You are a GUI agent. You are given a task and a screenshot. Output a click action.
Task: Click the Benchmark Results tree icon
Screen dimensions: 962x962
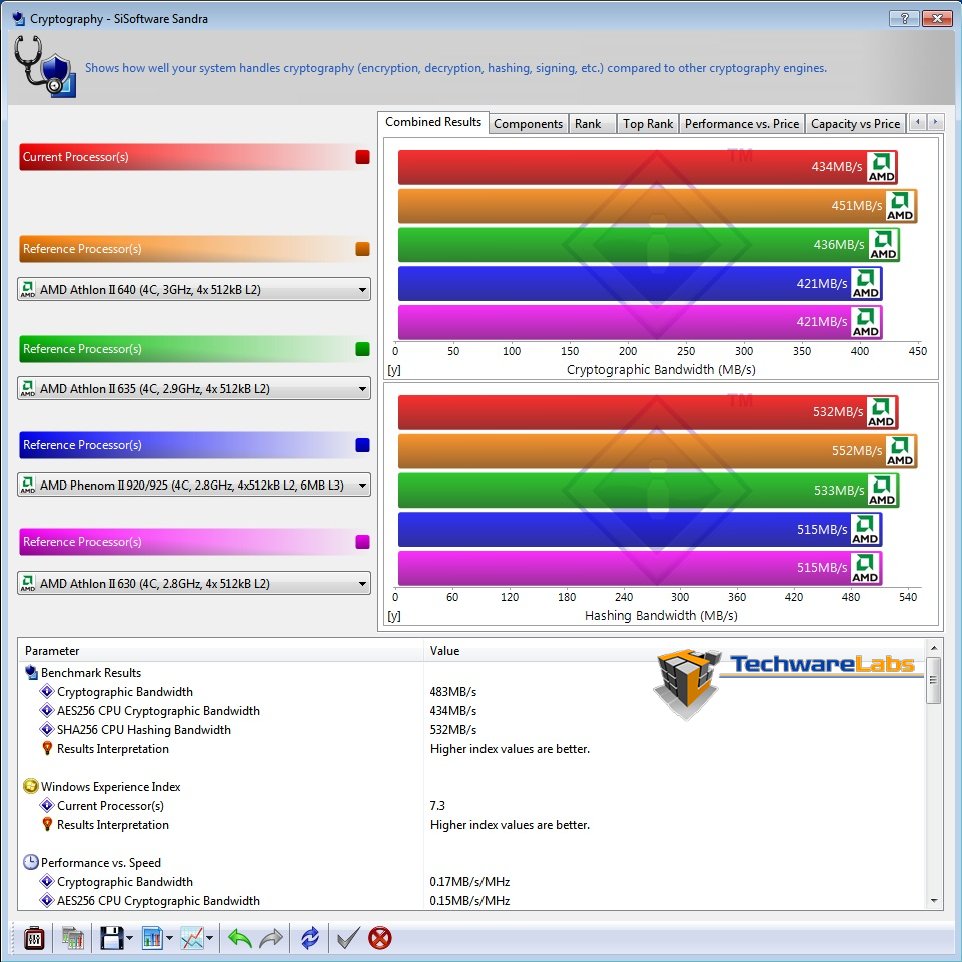31,672
